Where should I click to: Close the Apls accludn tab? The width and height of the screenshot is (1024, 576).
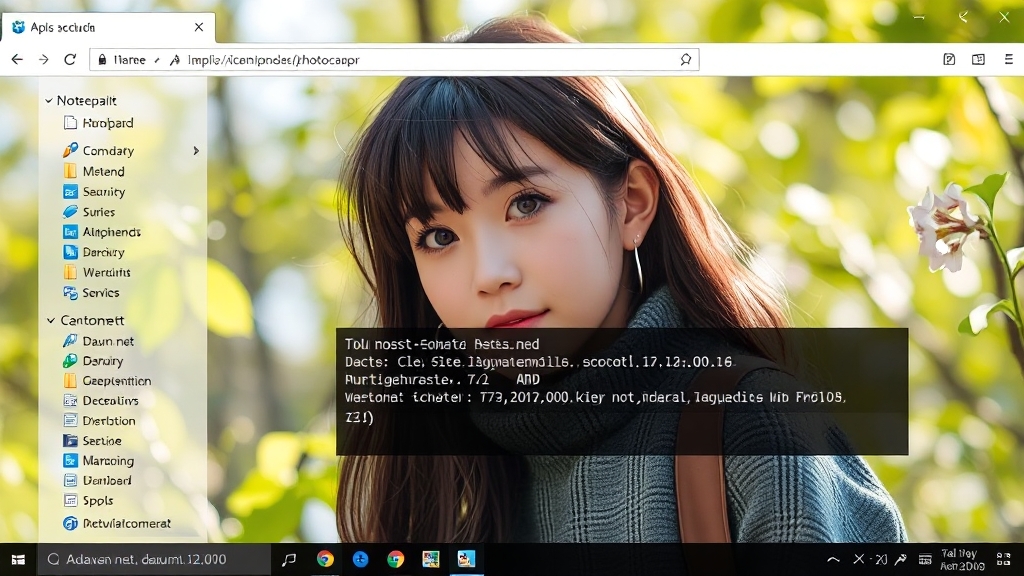[x=199, y=28]
